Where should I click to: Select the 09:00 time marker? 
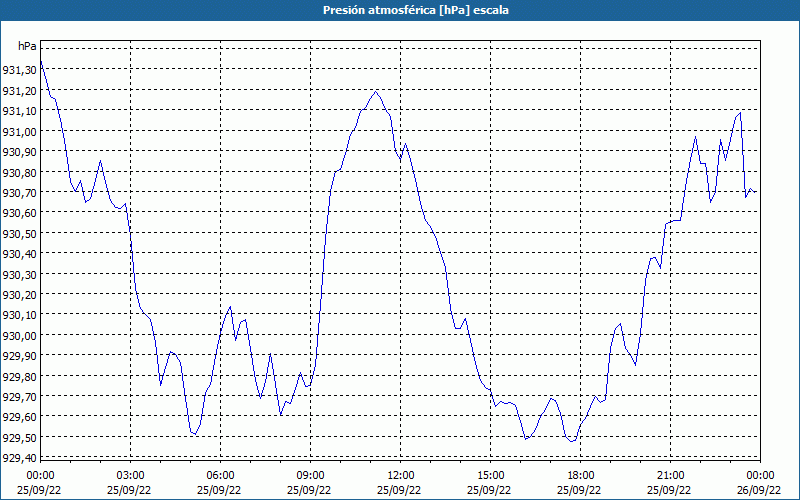[x=310, y=475]
